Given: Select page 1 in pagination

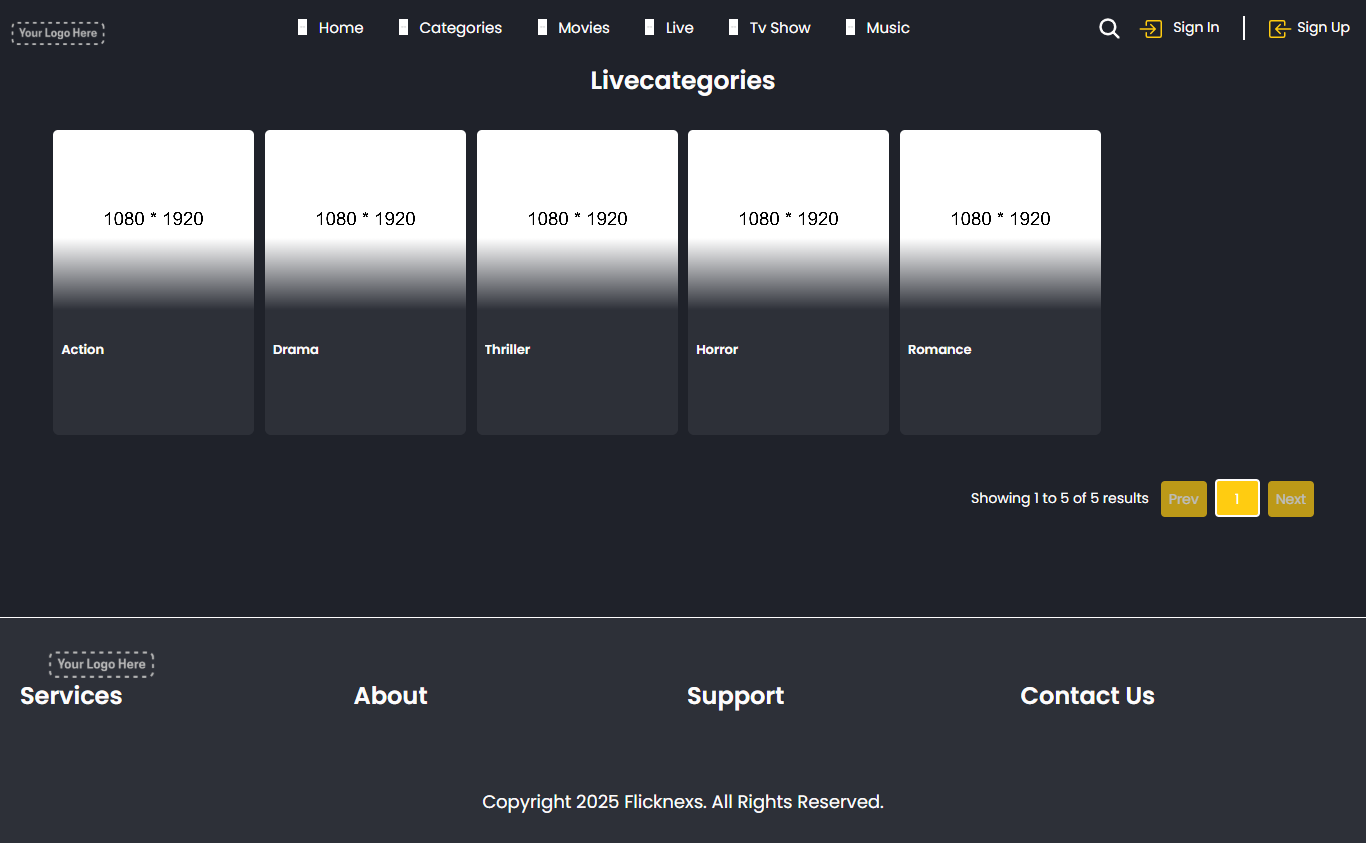Looking at the screenshot, I should coord(1237,499).
